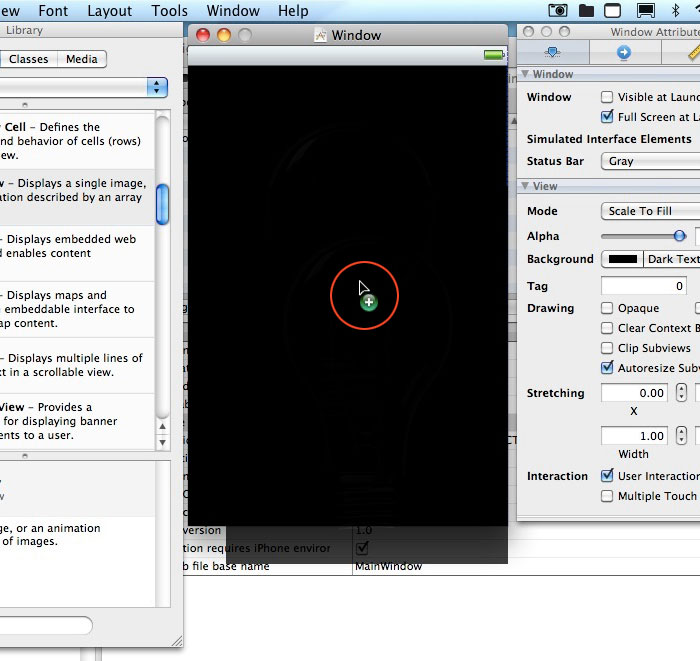700x661 pixels.
Task: Adjust the Alpha slider knob
Action: (679, 236)
